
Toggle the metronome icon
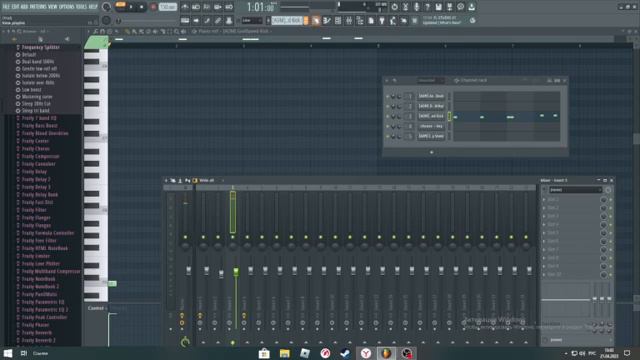point(185,7)
